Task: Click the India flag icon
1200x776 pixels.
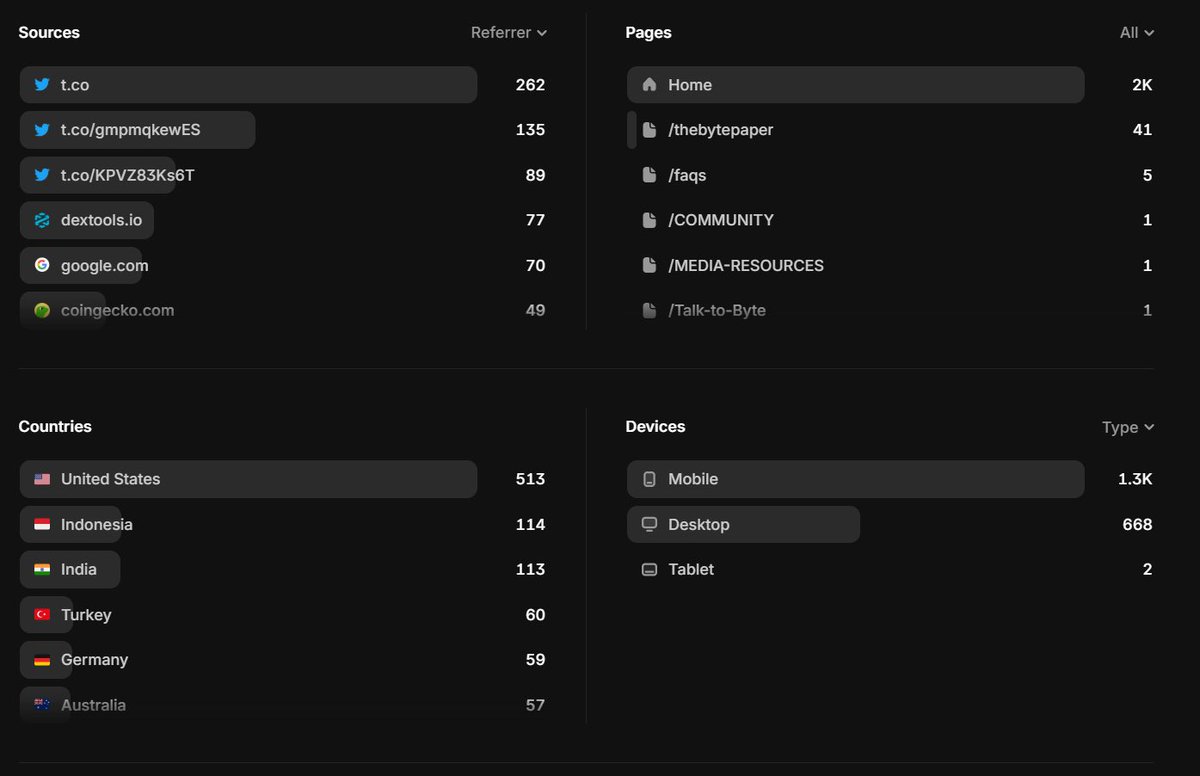Action: point(42,569)
